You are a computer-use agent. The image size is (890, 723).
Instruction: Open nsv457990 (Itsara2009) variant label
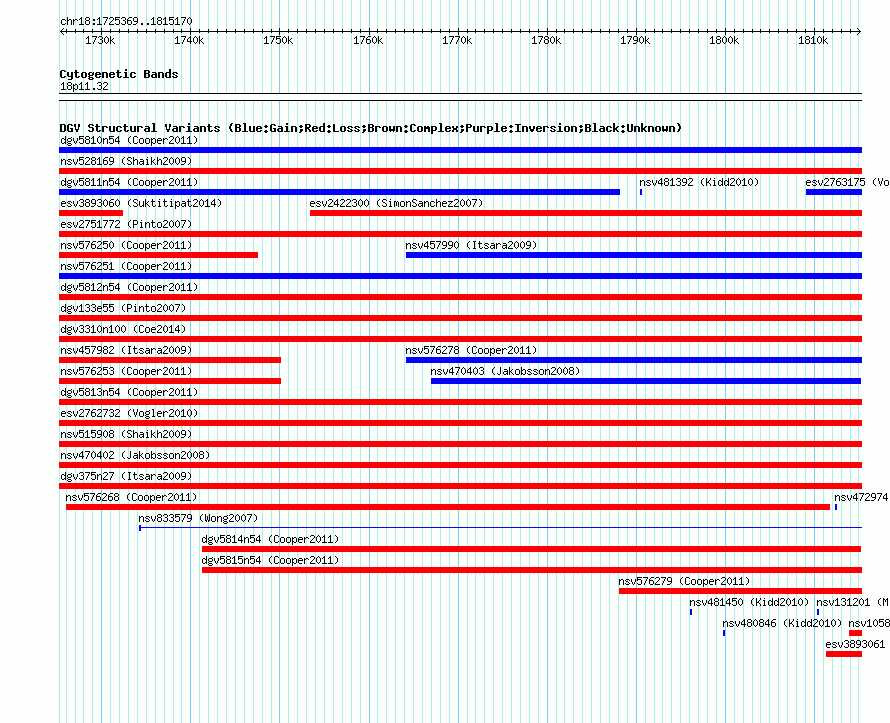point(471,245)
